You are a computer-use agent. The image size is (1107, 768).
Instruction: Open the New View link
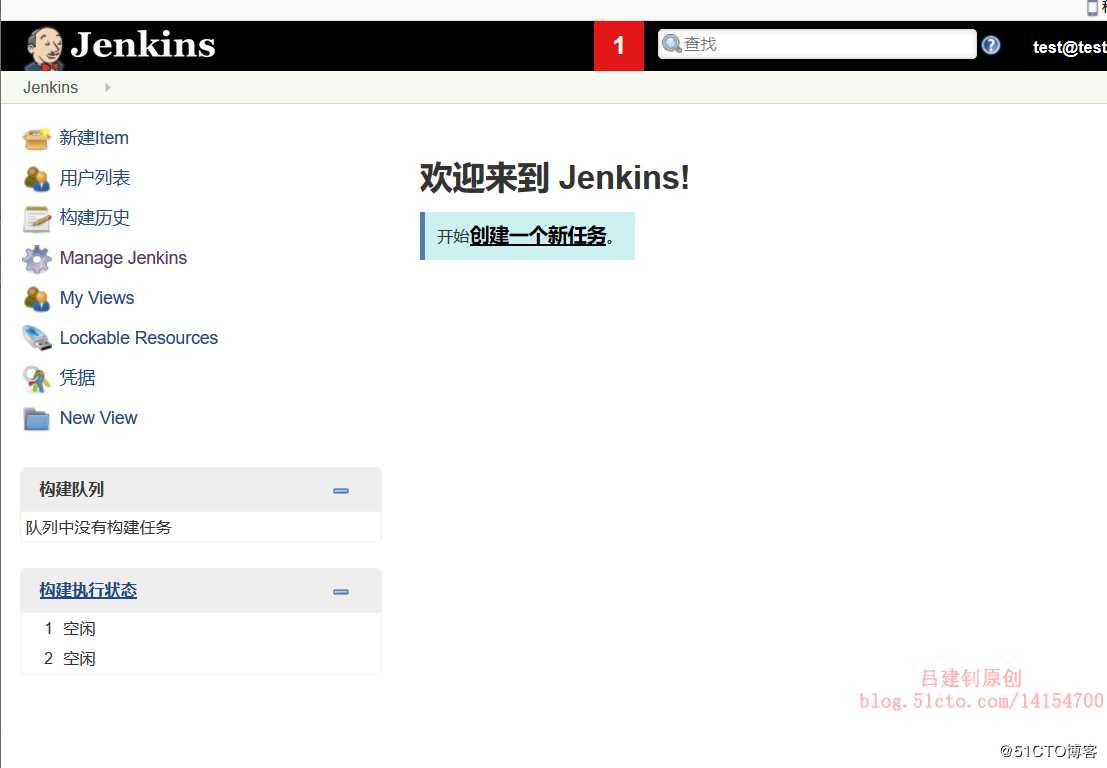[98, 418]
